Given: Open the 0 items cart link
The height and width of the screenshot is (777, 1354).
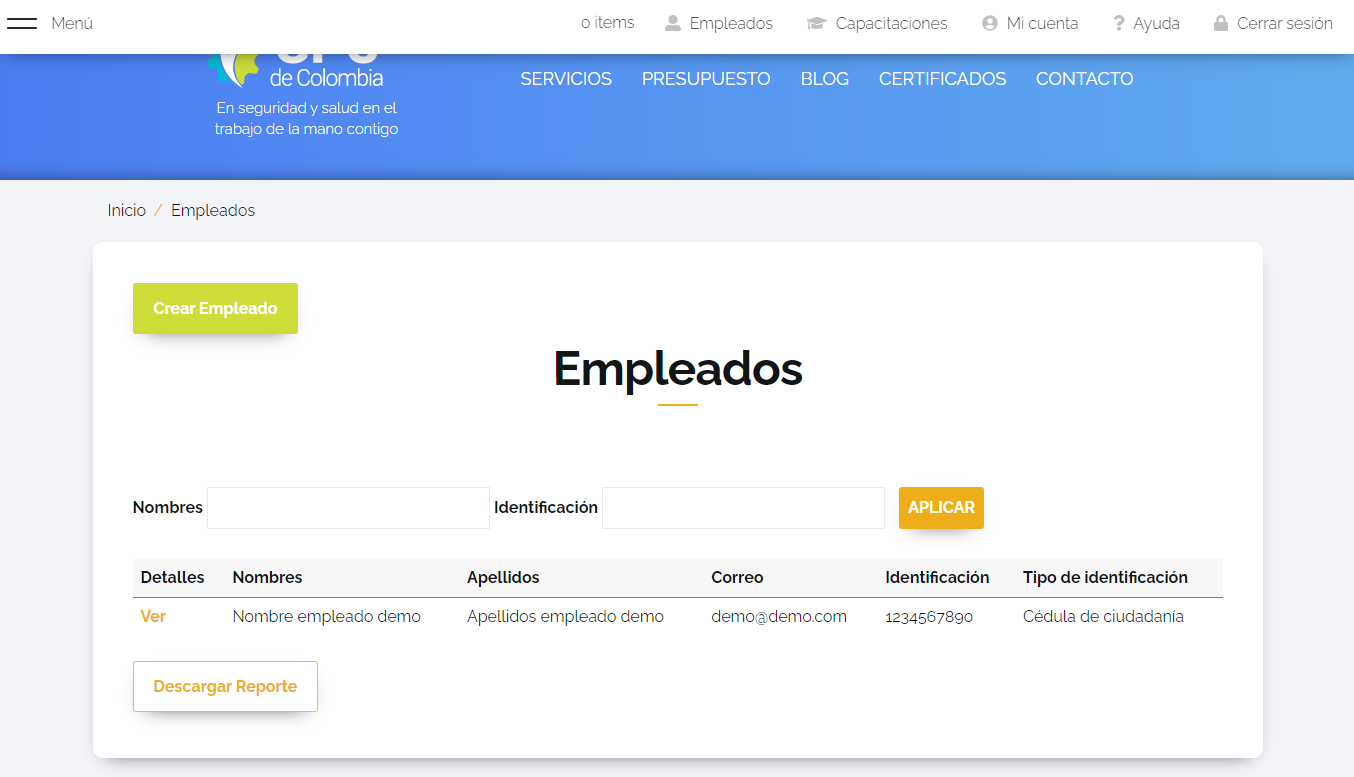Looking at the screenshot, I should click(608, 23).
